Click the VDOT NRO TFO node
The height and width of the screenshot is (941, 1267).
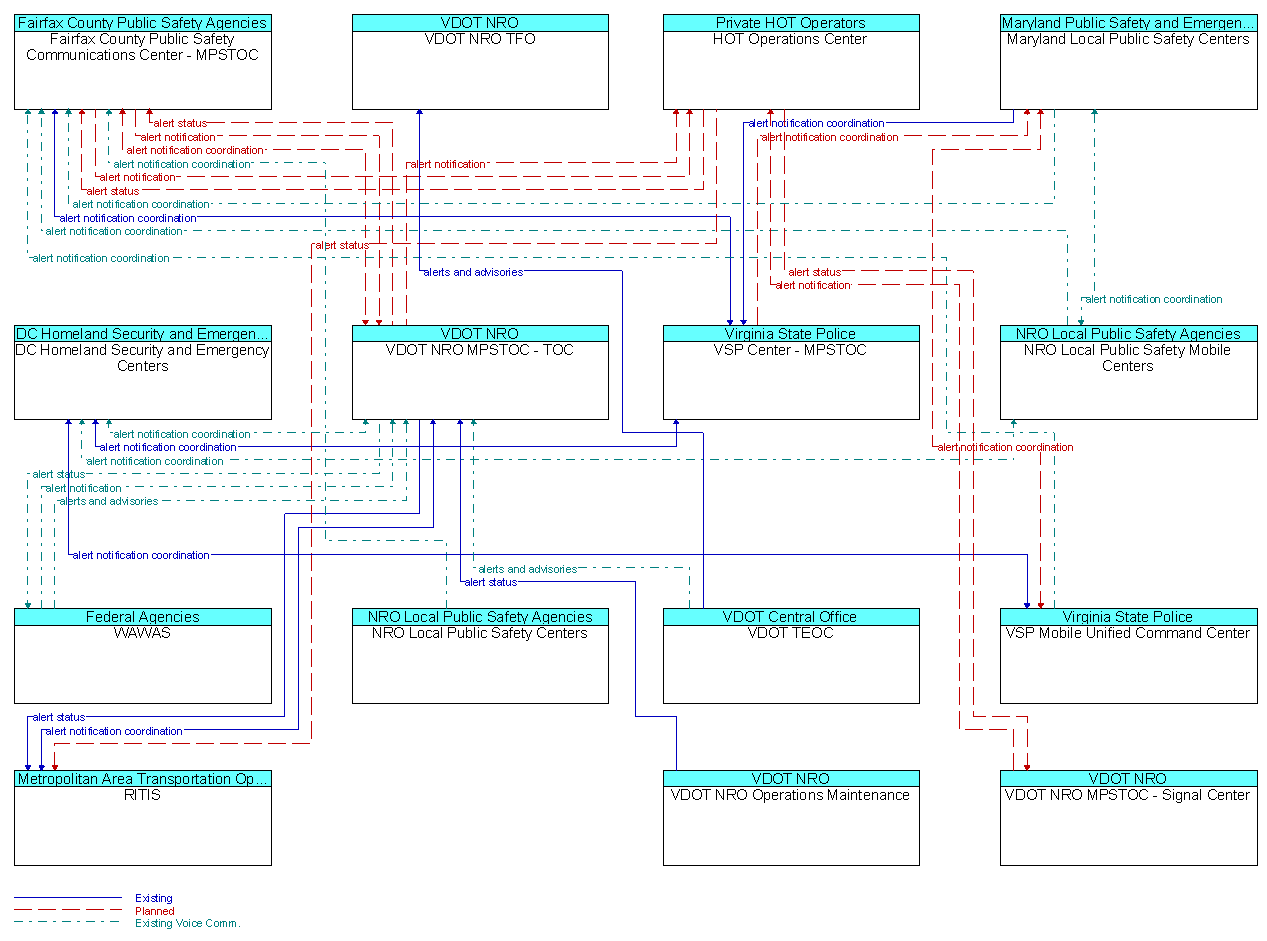coord(480,62)
